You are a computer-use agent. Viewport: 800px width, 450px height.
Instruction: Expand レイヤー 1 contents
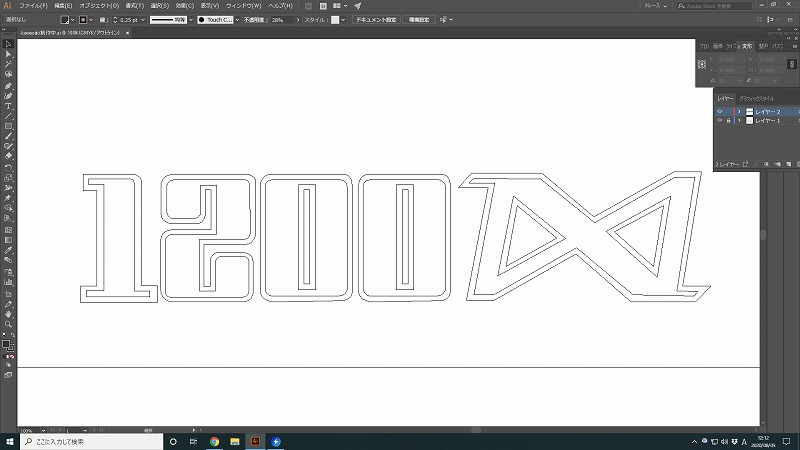click(739, 120)
